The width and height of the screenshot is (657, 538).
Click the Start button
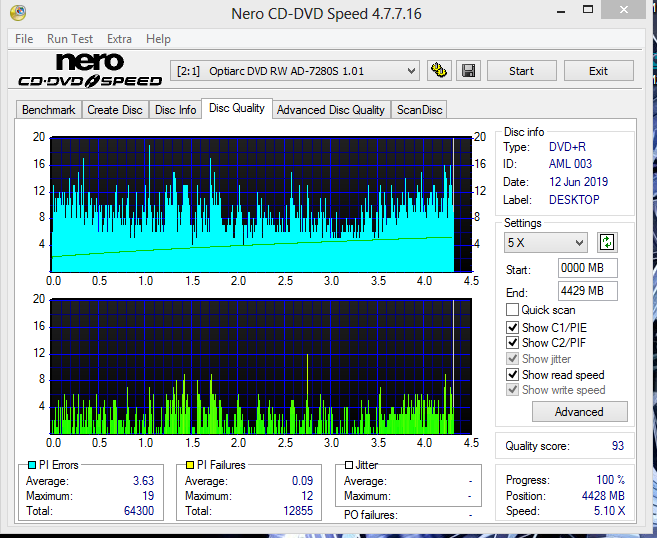522,71
